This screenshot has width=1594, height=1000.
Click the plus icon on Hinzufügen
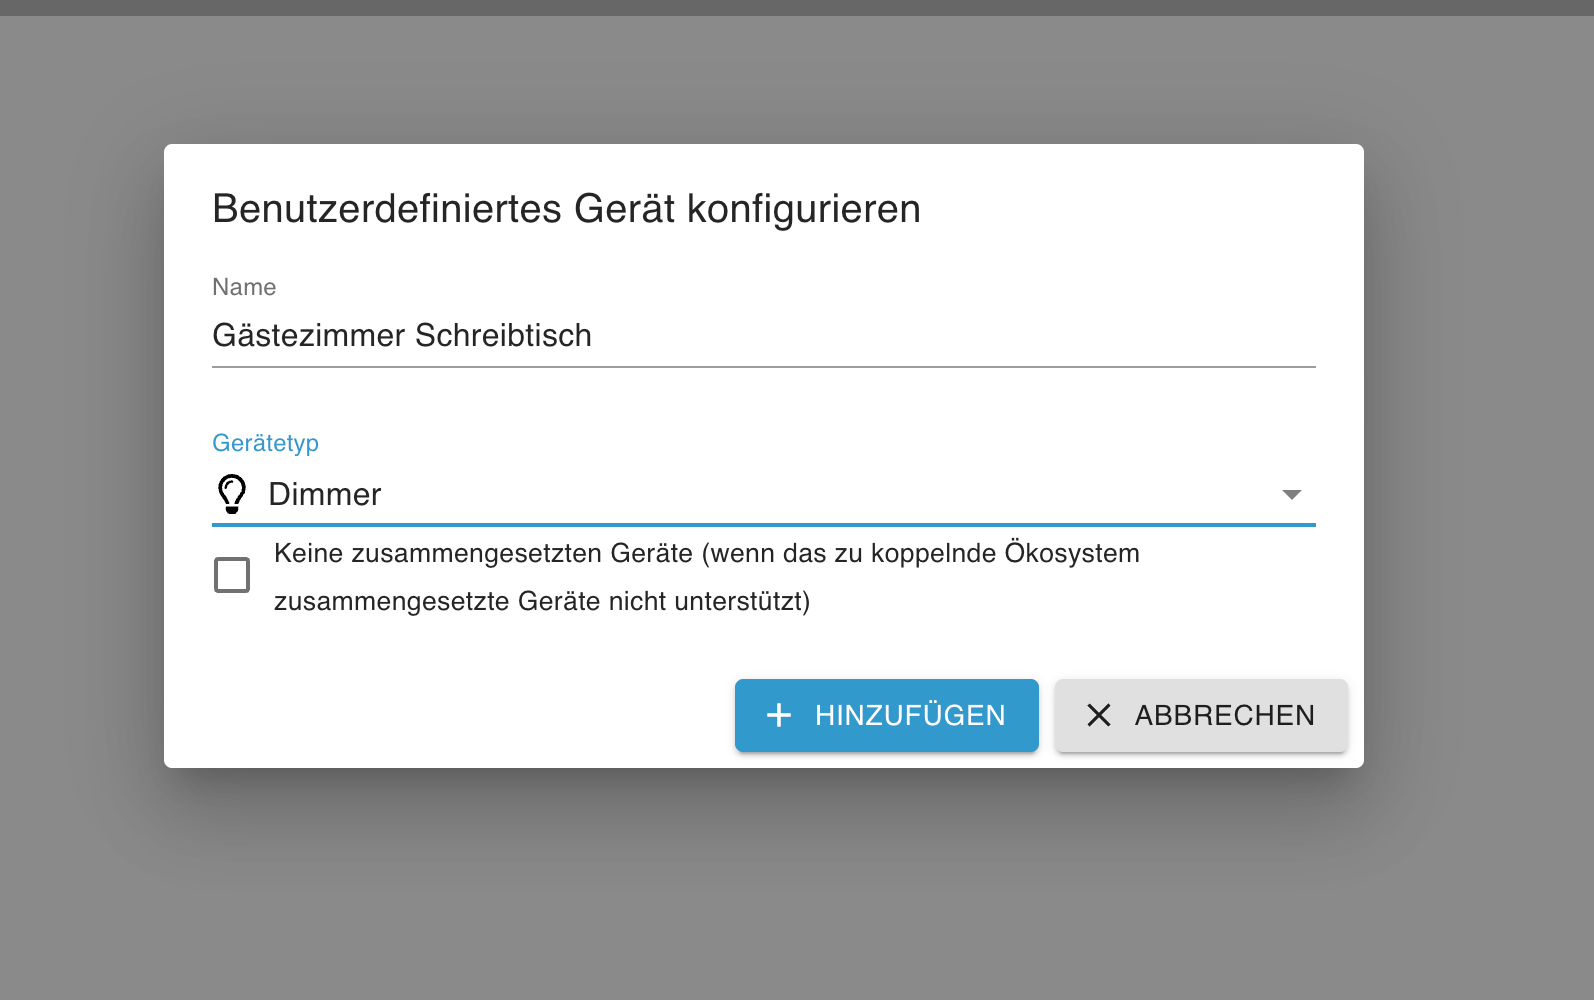pos(779,715)
